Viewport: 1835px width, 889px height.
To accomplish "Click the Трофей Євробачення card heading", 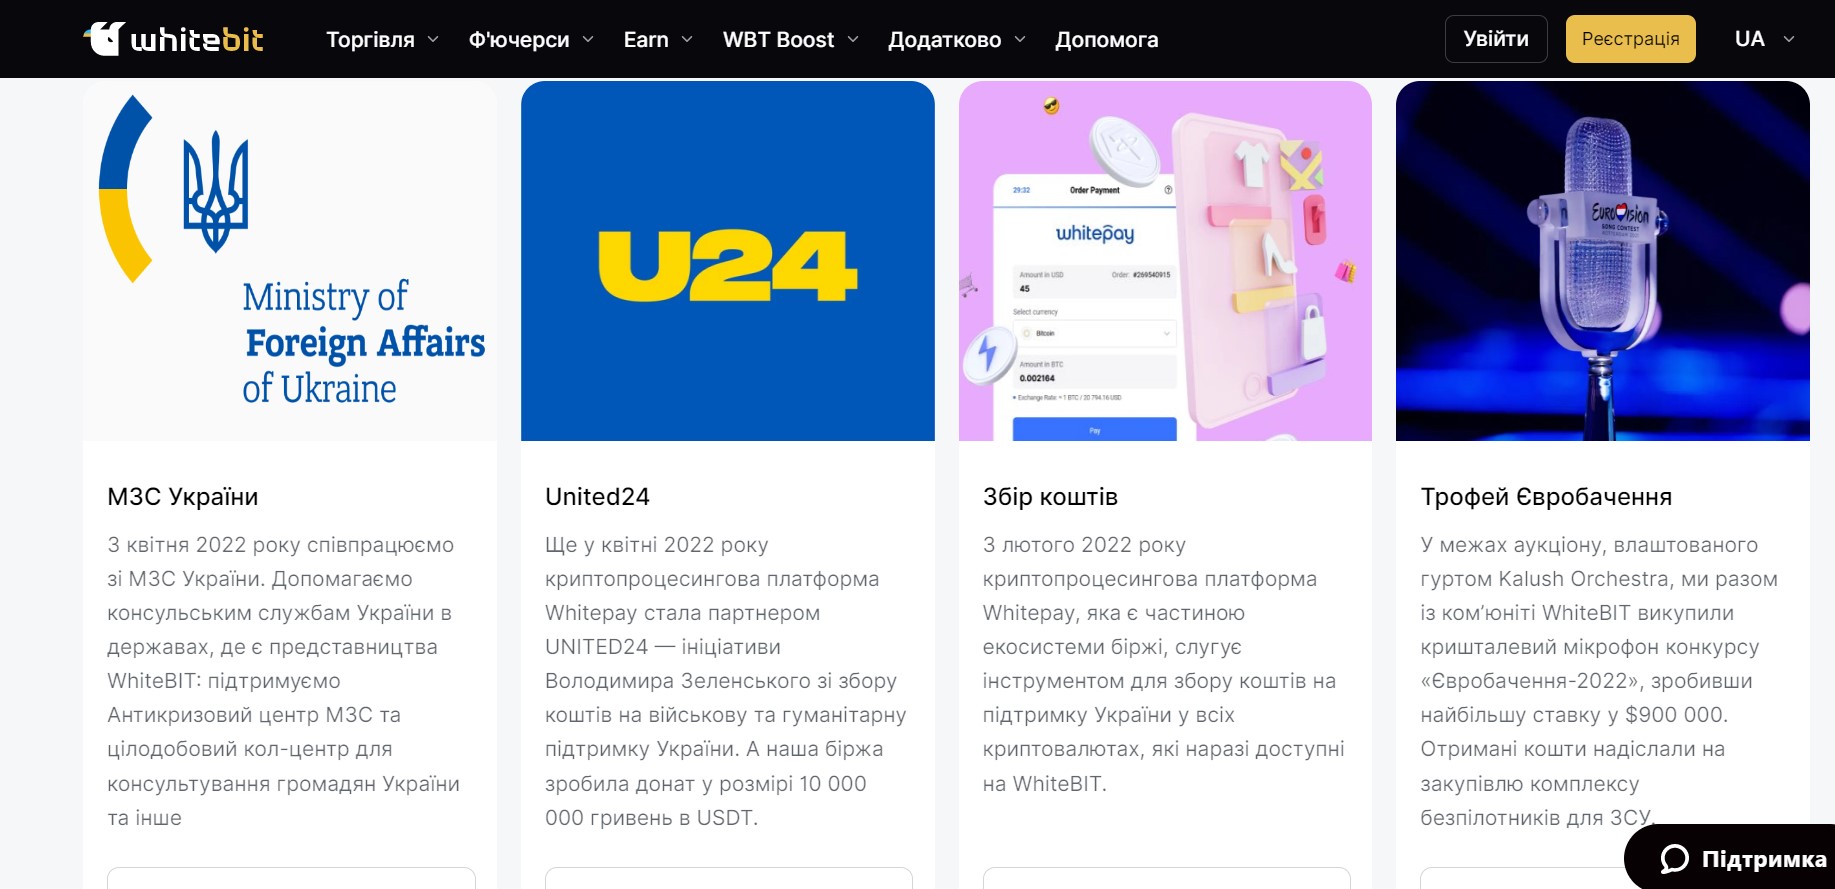I will pos(1546,497).
